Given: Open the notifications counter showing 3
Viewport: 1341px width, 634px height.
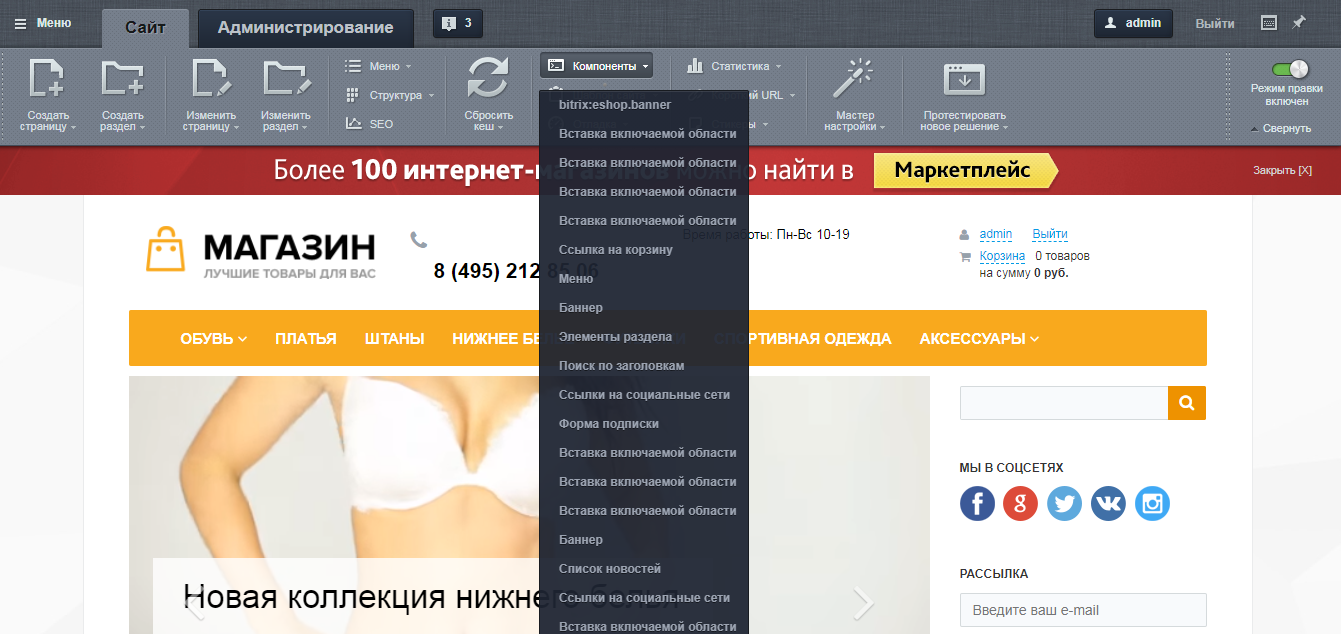Looking at the screenshot, I should (x=457, y=22).
